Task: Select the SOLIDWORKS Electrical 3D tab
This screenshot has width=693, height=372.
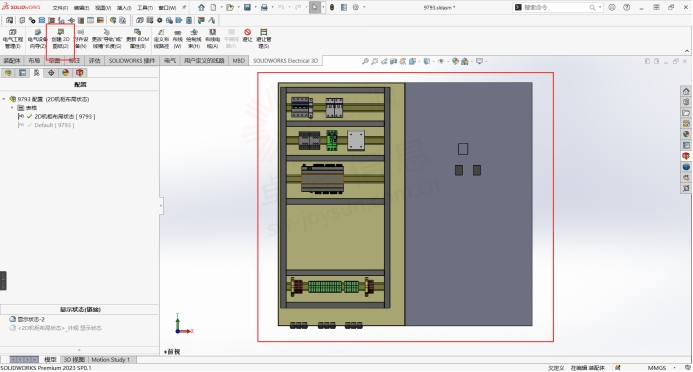Action: point(286,61)
